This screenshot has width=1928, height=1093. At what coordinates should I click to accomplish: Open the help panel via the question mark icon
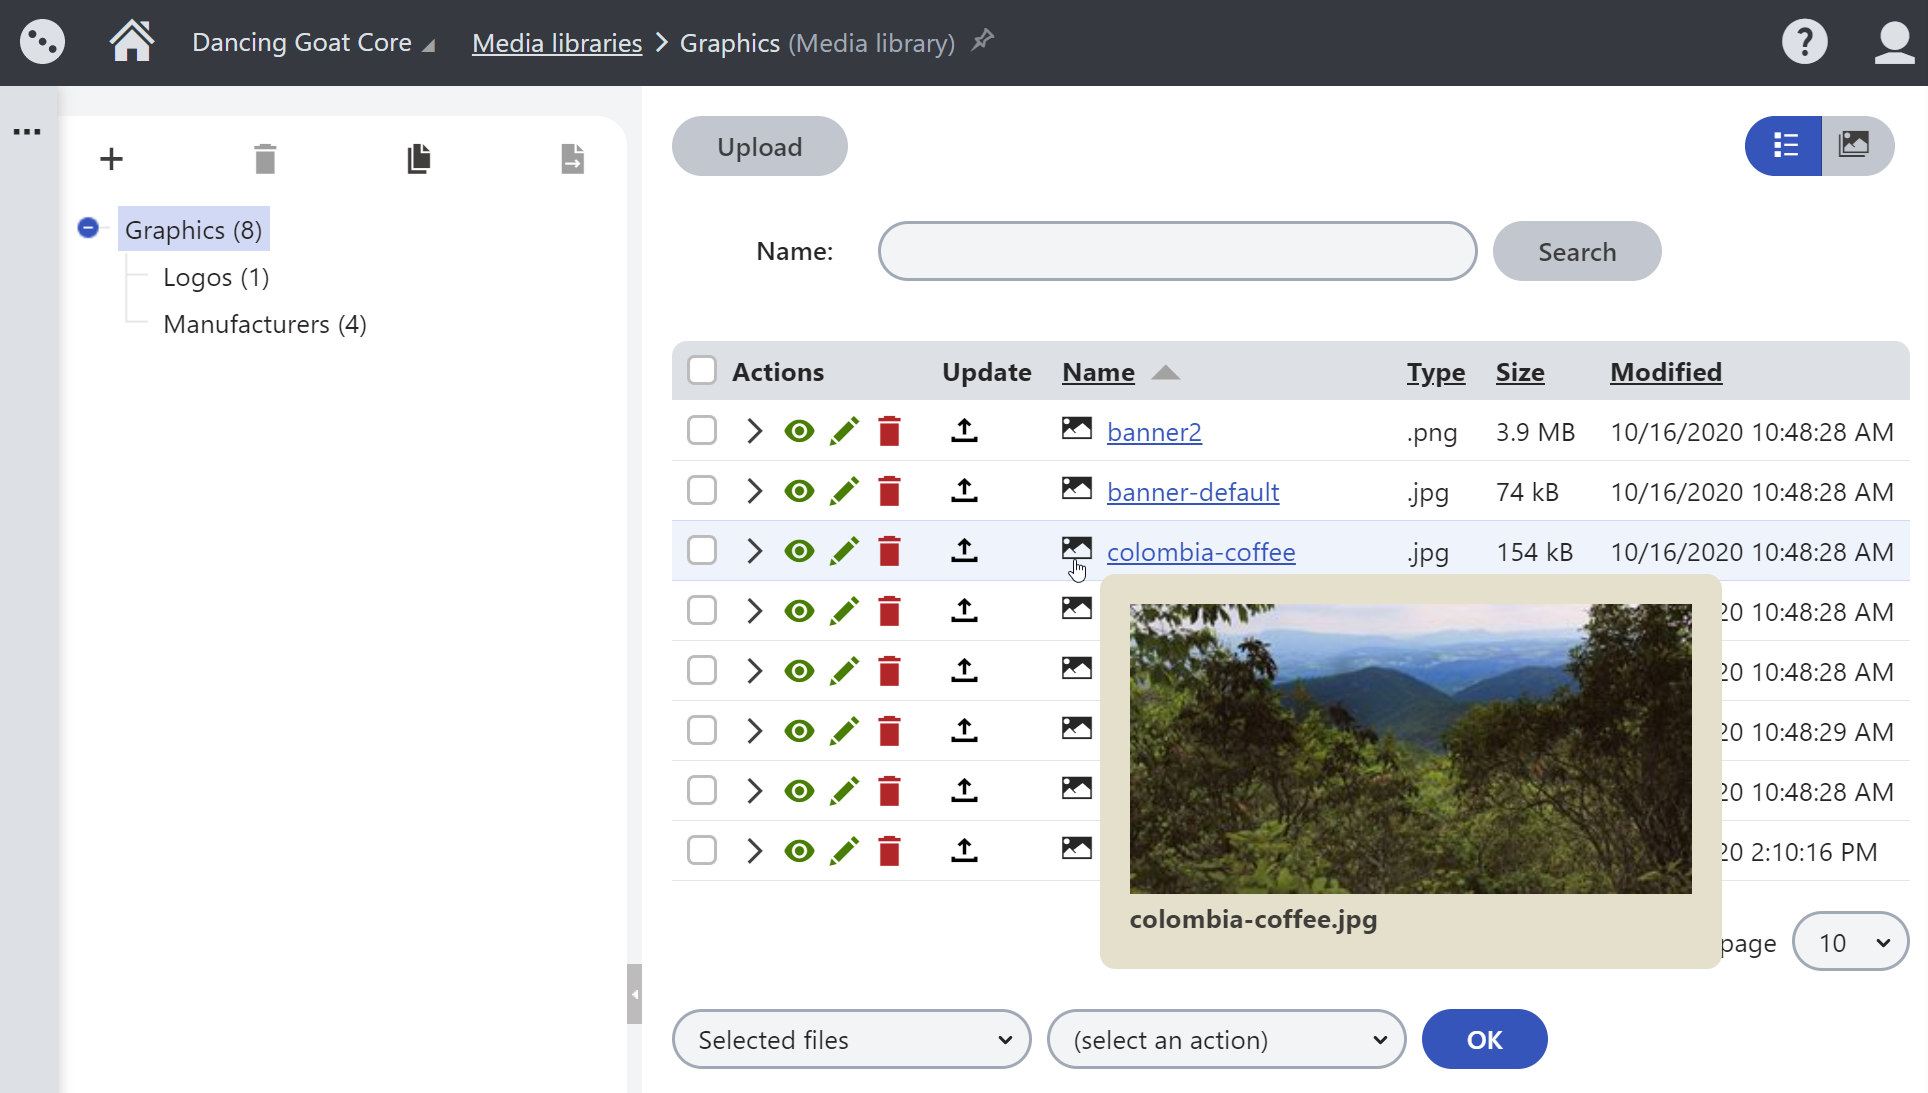(x=1804, y=42)
